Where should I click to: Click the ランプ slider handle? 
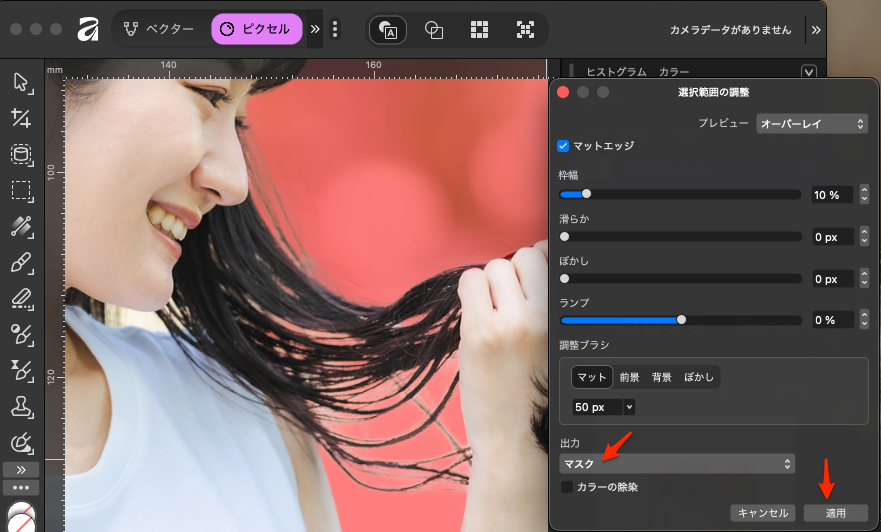click(x=681, y=320)
